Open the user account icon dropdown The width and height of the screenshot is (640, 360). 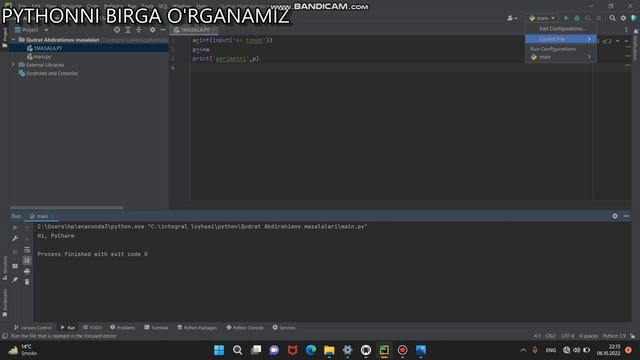pyautogui.click(x=512, y=18)
